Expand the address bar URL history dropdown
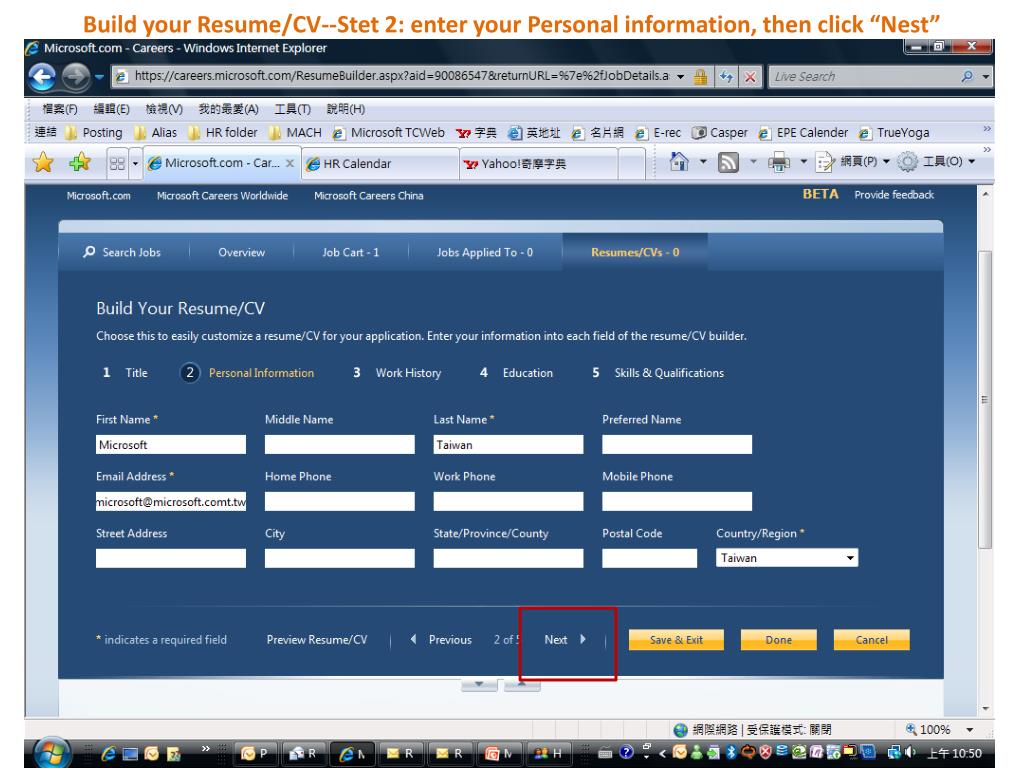Viewport: 1024px width, 768px height. click(680, 76)
